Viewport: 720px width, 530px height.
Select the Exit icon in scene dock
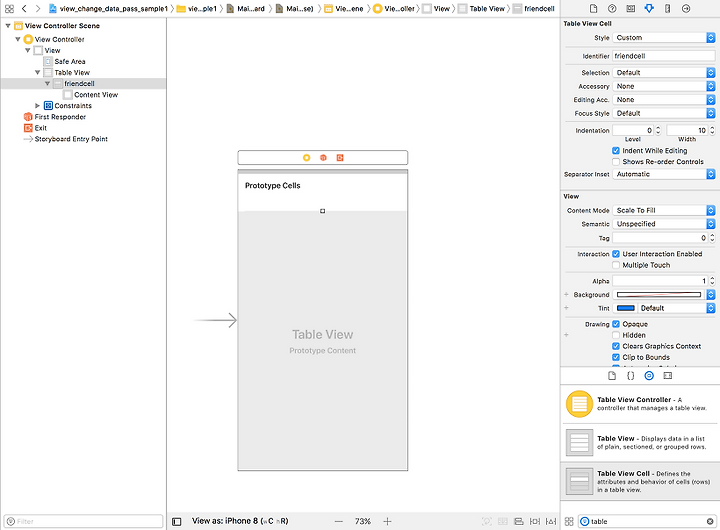[x=340, y=158]
